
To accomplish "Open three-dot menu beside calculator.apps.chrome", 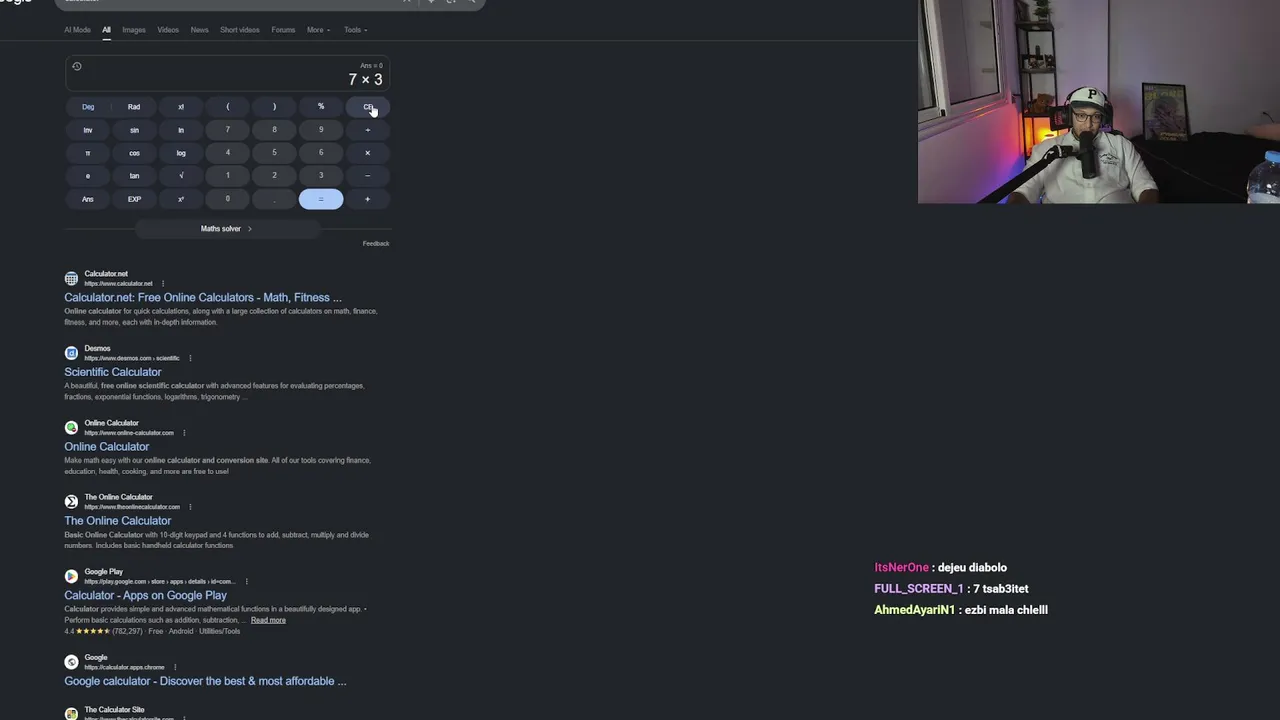I will (175, 667).
